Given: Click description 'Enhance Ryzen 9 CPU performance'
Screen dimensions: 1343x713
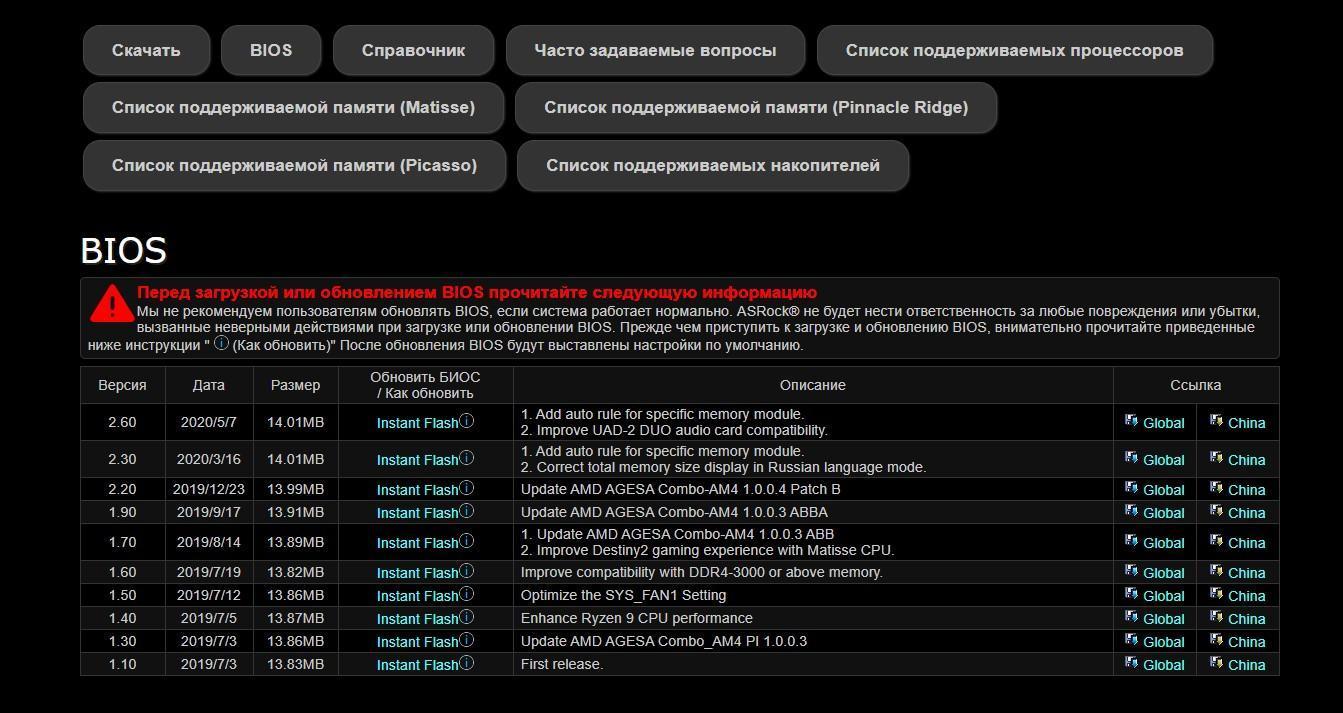Looking at the screenshot, I should tap(637, 618).
